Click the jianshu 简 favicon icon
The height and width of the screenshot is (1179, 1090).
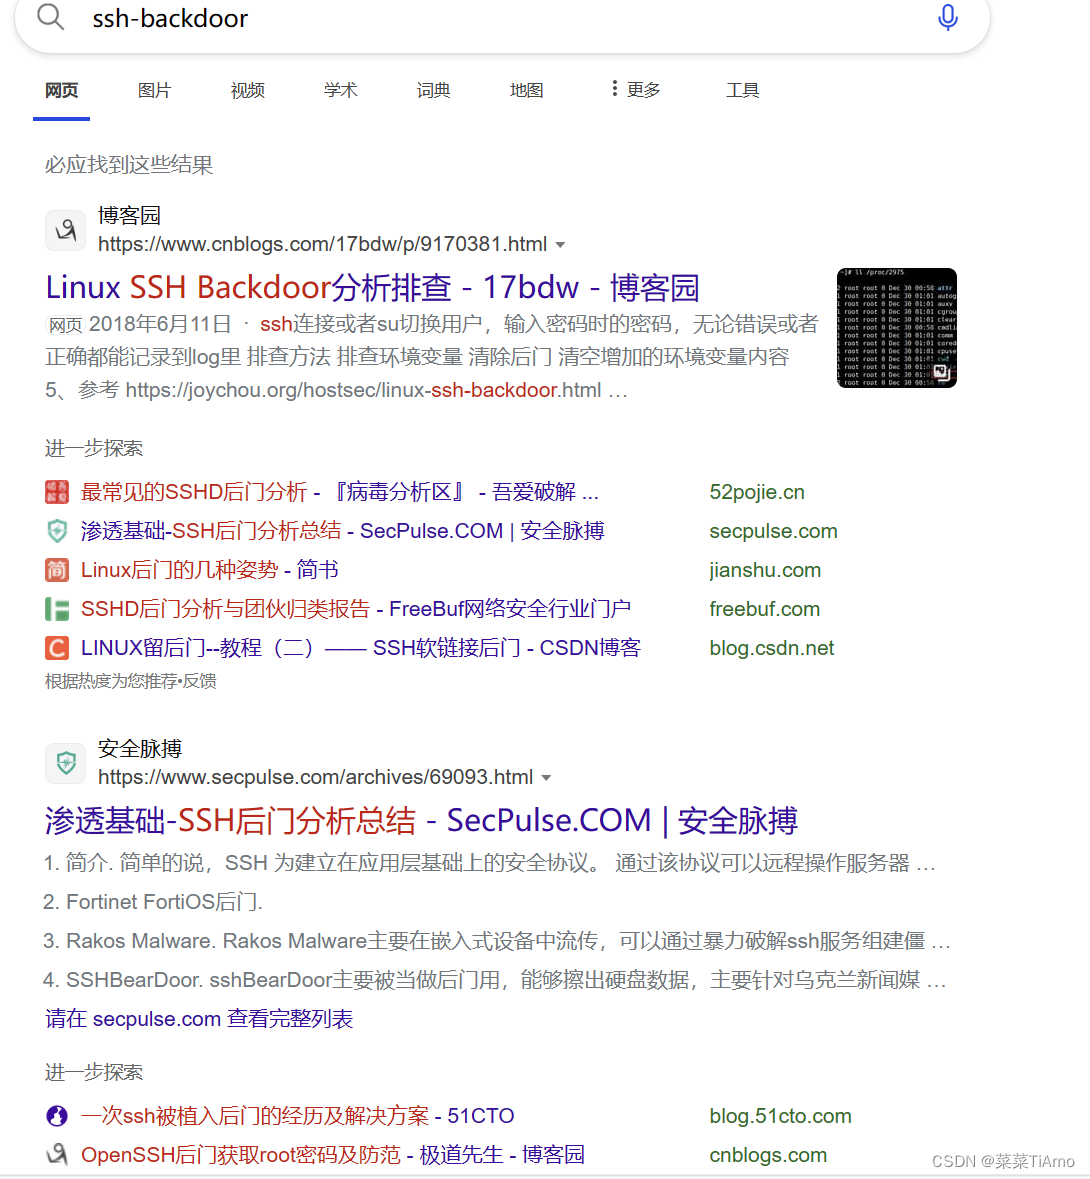click(x=57, y=570)
